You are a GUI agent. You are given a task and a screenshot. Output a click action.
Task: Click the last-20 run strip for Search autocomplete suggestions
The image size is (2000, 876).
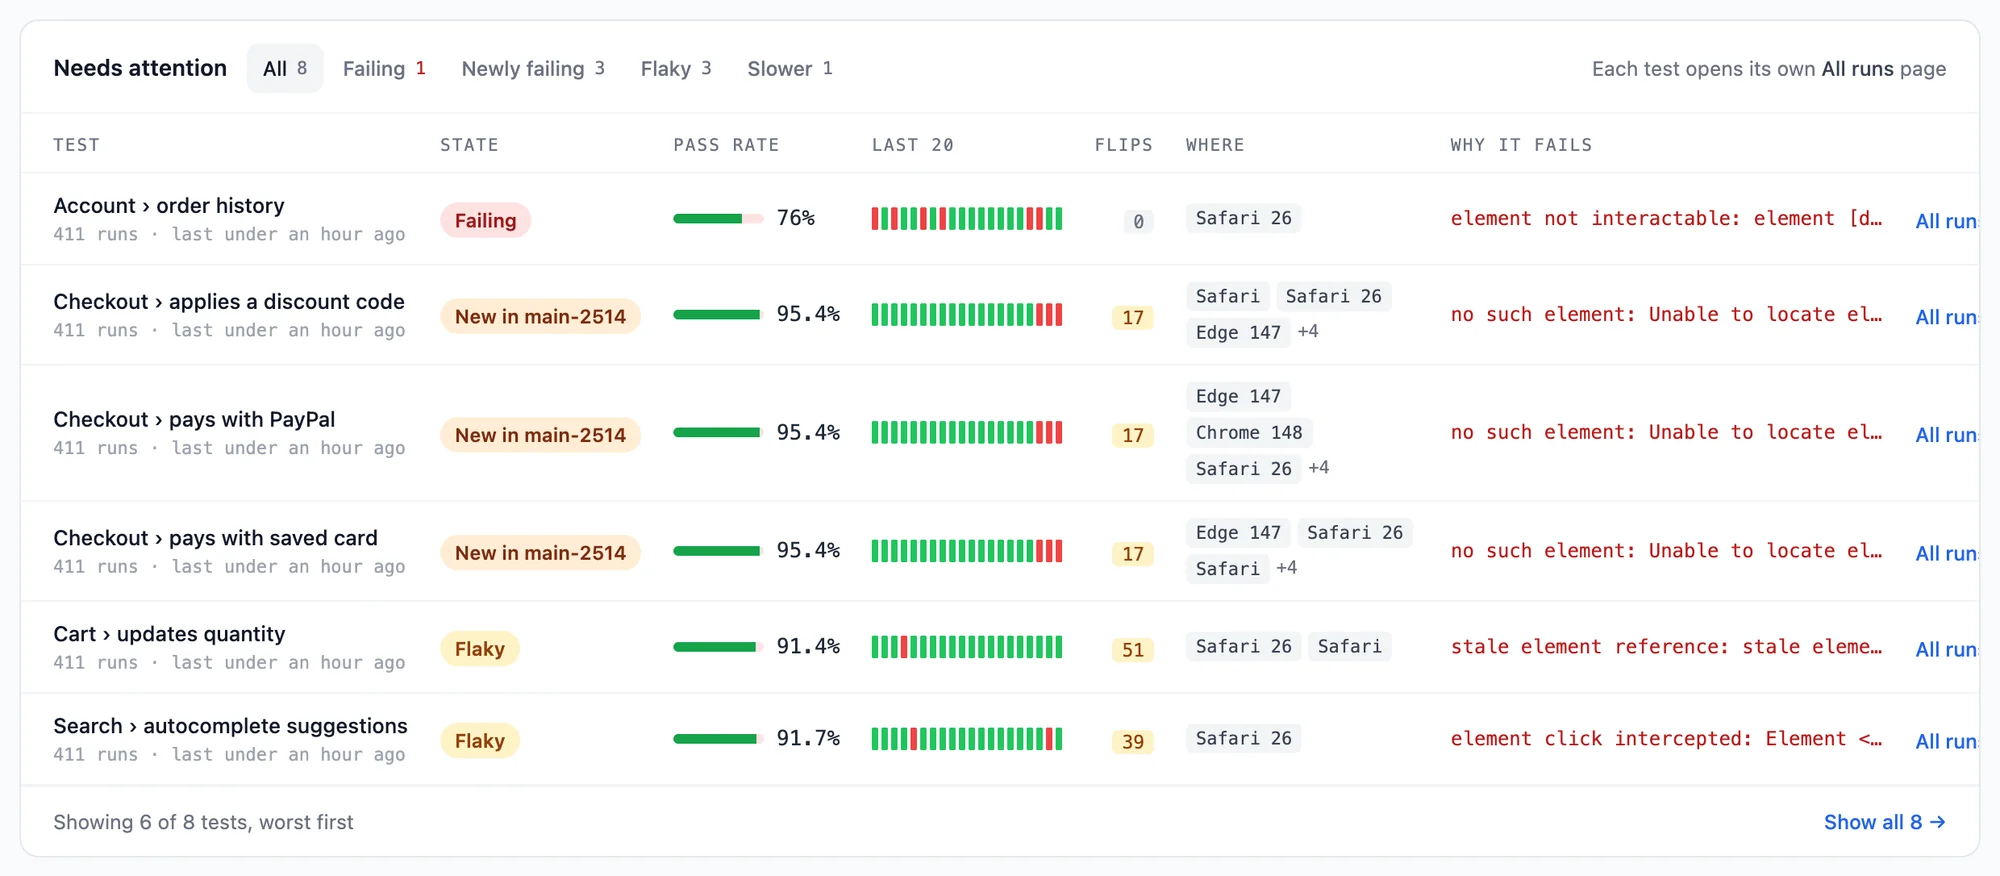967,739
